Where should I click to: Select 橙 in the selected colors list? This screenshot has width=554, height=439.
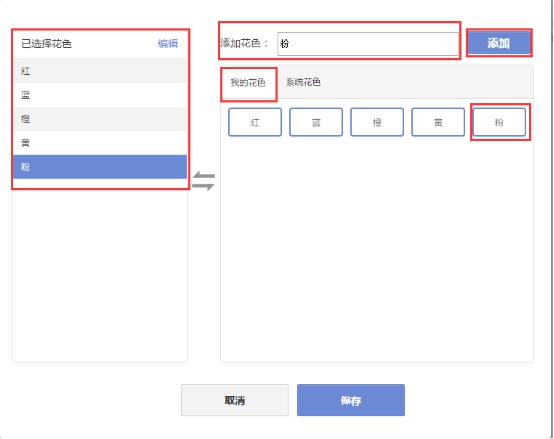click(x=100, y=119)
